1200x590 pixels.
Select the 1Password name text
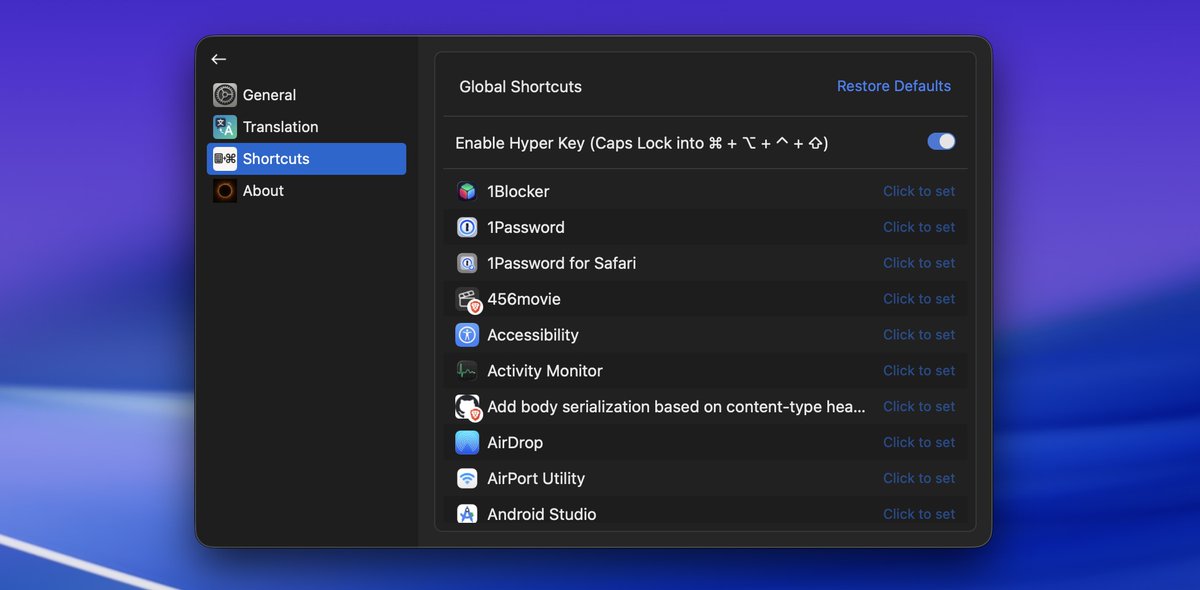coord(526,227)
